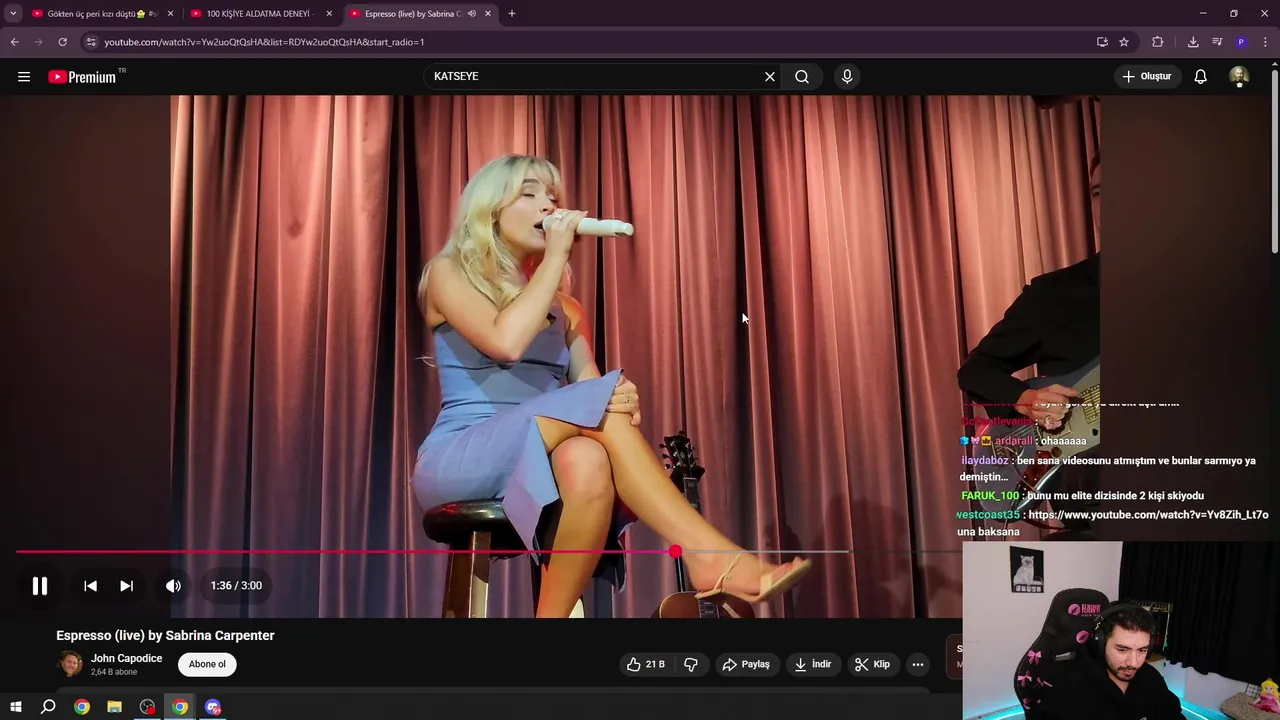
Task: Reload the current page
Action: tap(62, 42)
